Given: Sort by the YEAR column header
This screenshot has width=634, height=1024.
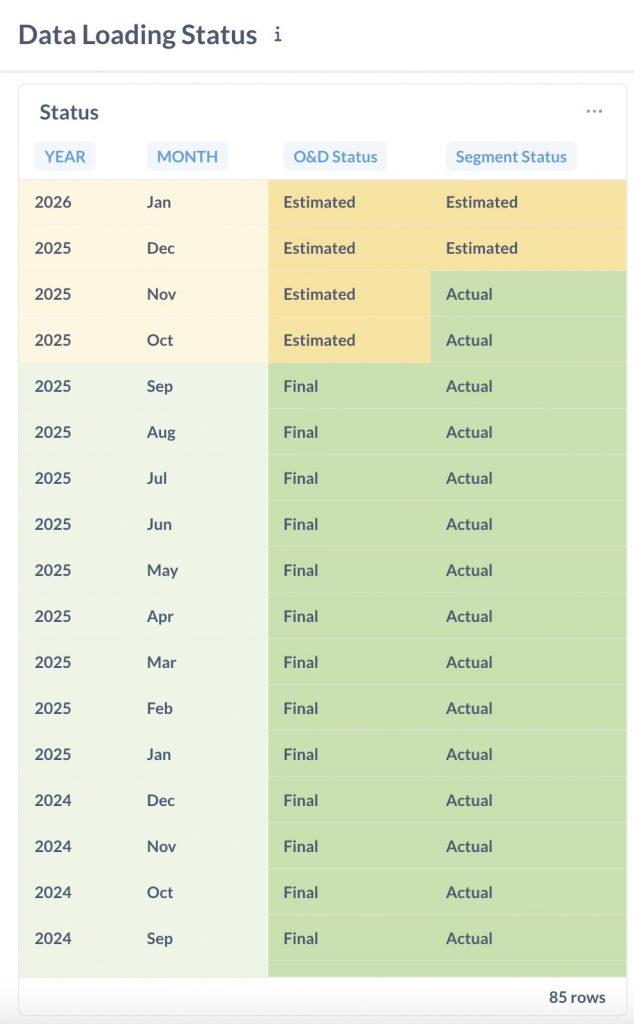Looking at the screenshot, I should (65, 156).
